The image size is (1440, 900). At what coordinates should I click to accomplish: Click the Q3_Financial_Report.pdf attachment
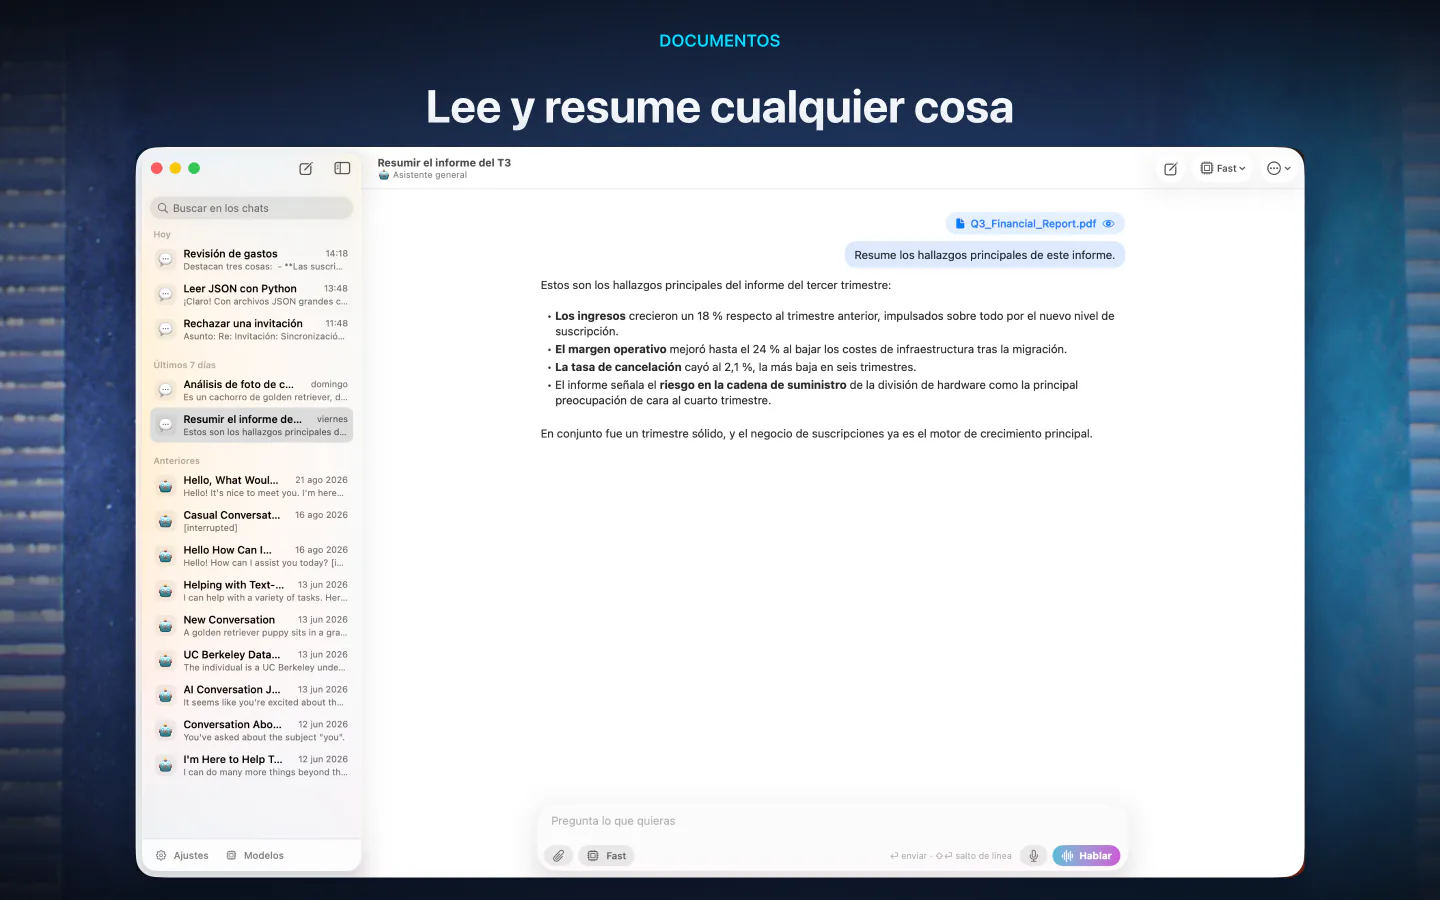click(1035, 224)
